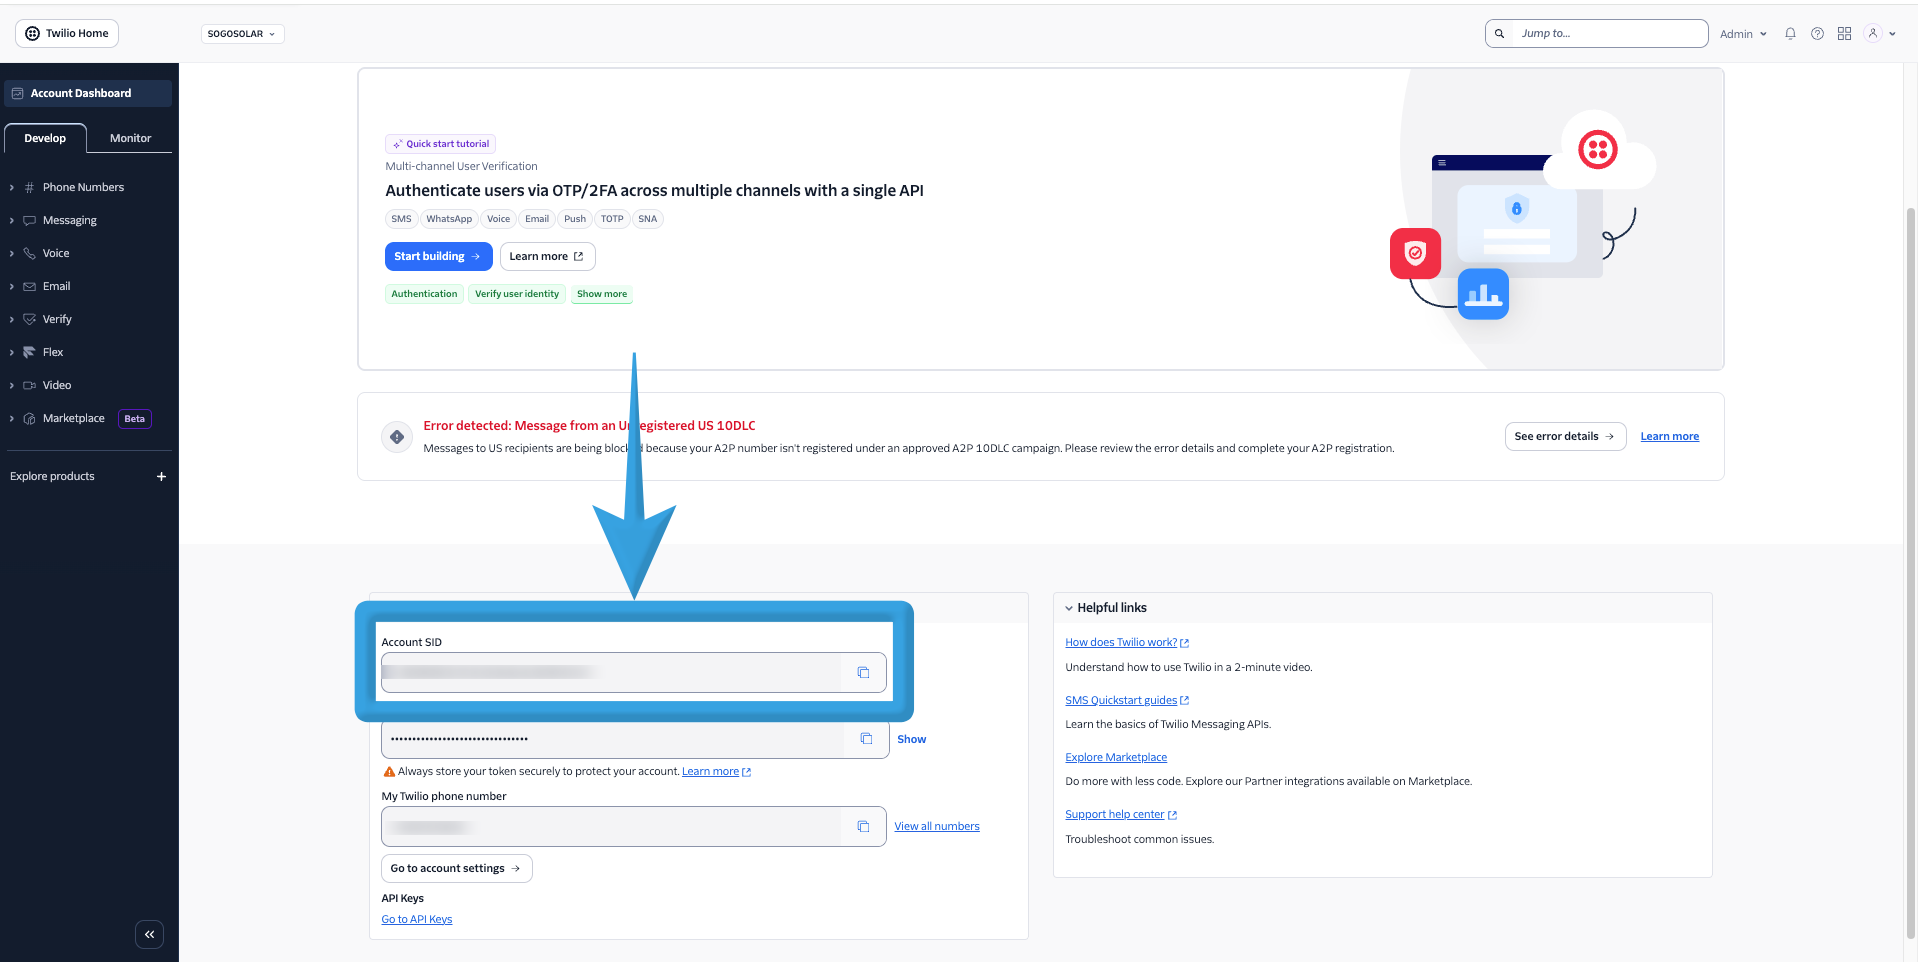Collapse the left sidebar
The image size is (1918, 962).
[x=149, y=934]
